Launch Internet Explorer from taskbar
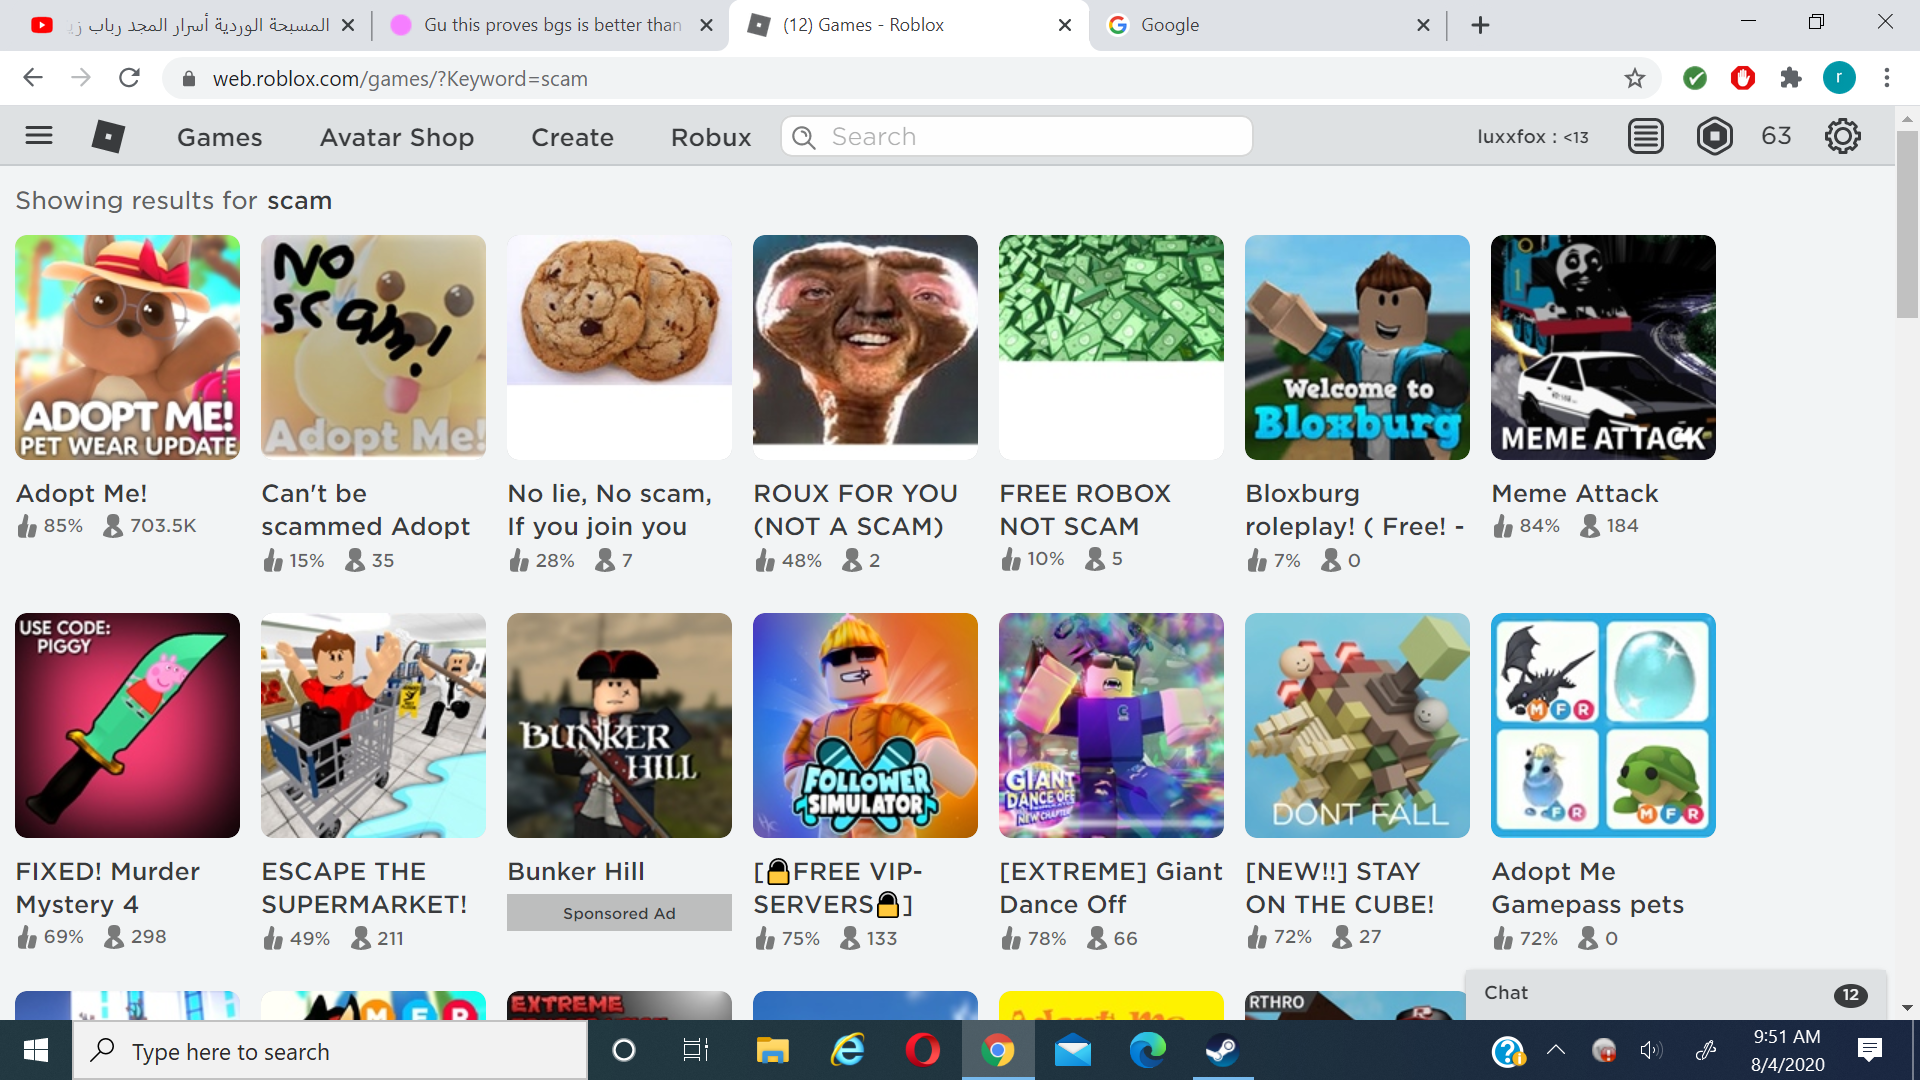The height and width of the screenshot is (1080, 1920). pyautogui.click(x=848, y=1050)
